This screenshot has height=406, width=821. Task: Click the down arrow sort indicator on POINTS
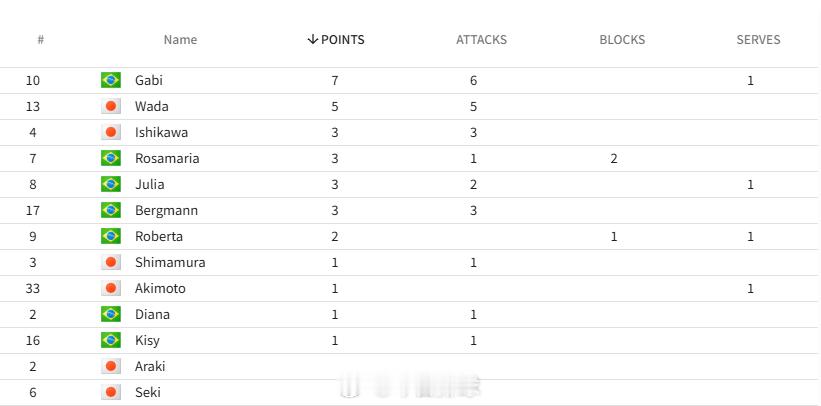313,39
